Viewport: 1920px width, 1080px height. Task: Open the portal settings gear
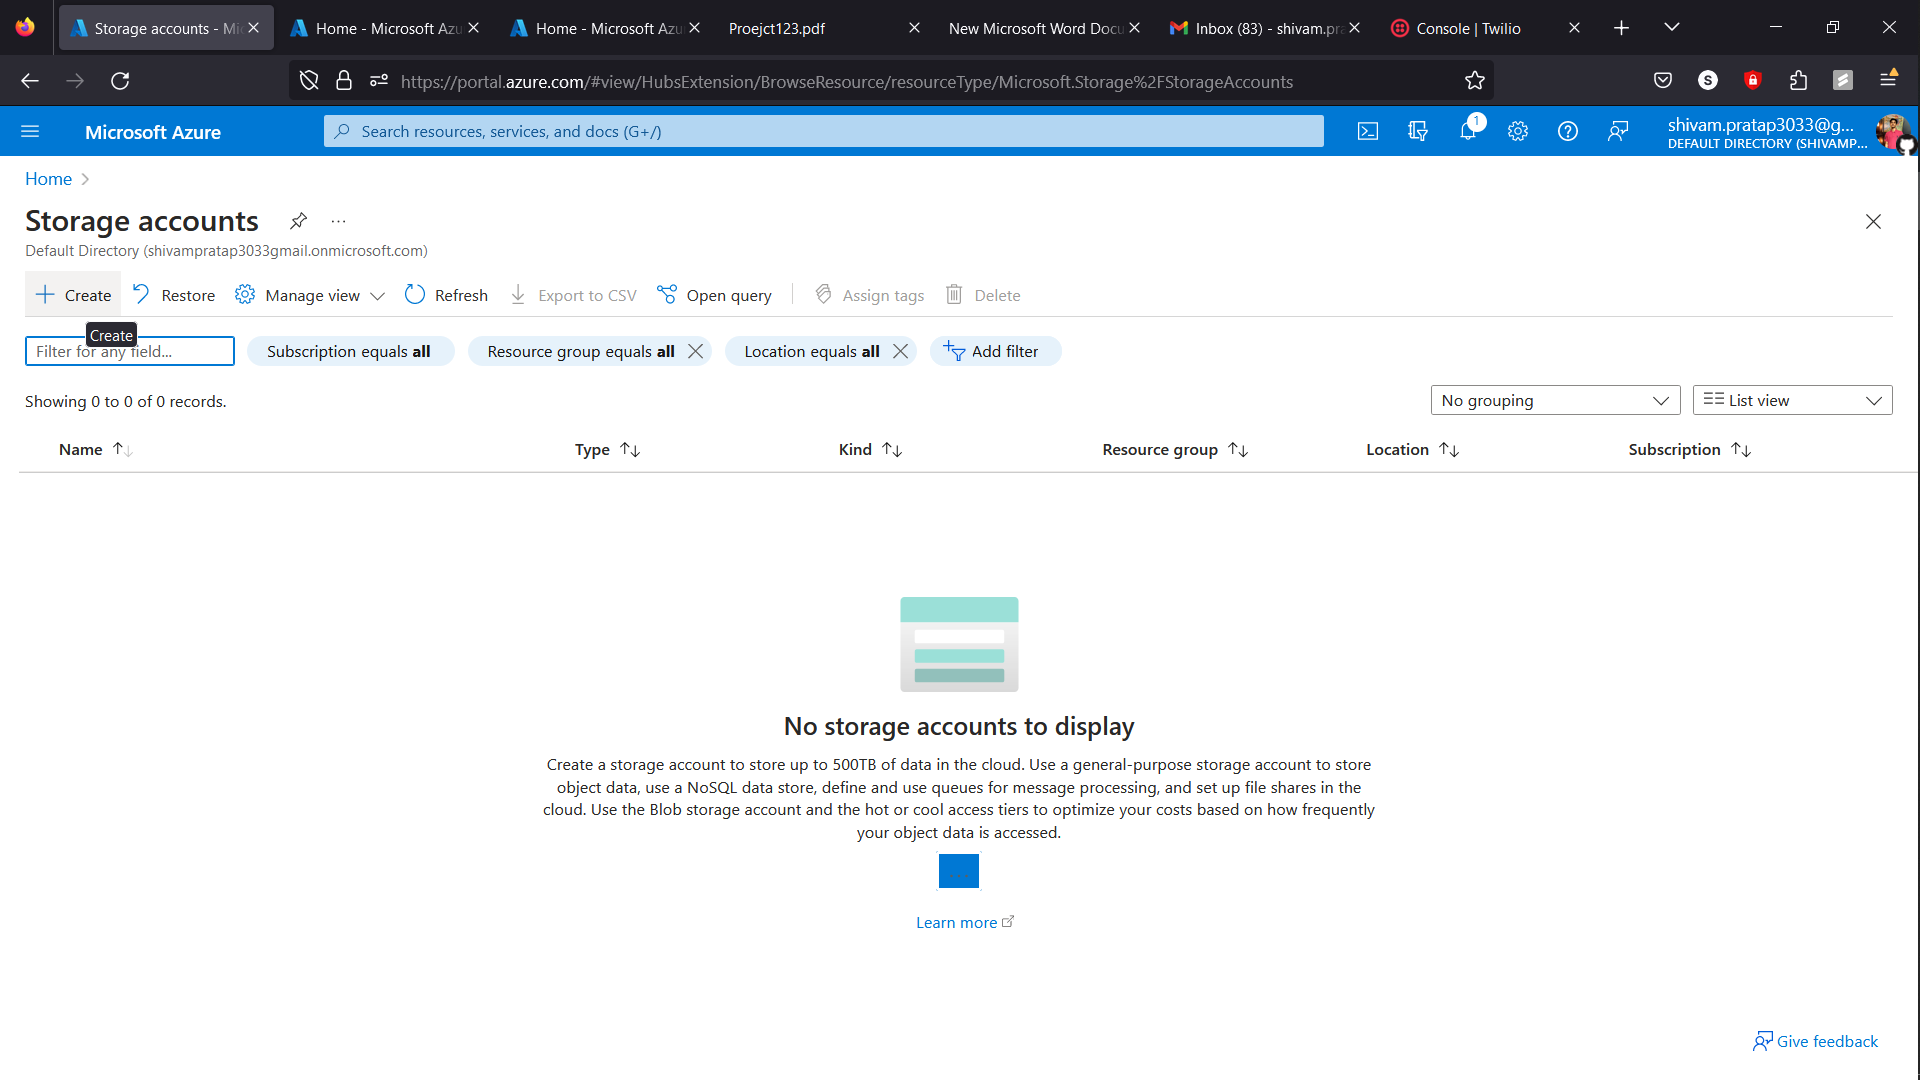coord(1517,131)
